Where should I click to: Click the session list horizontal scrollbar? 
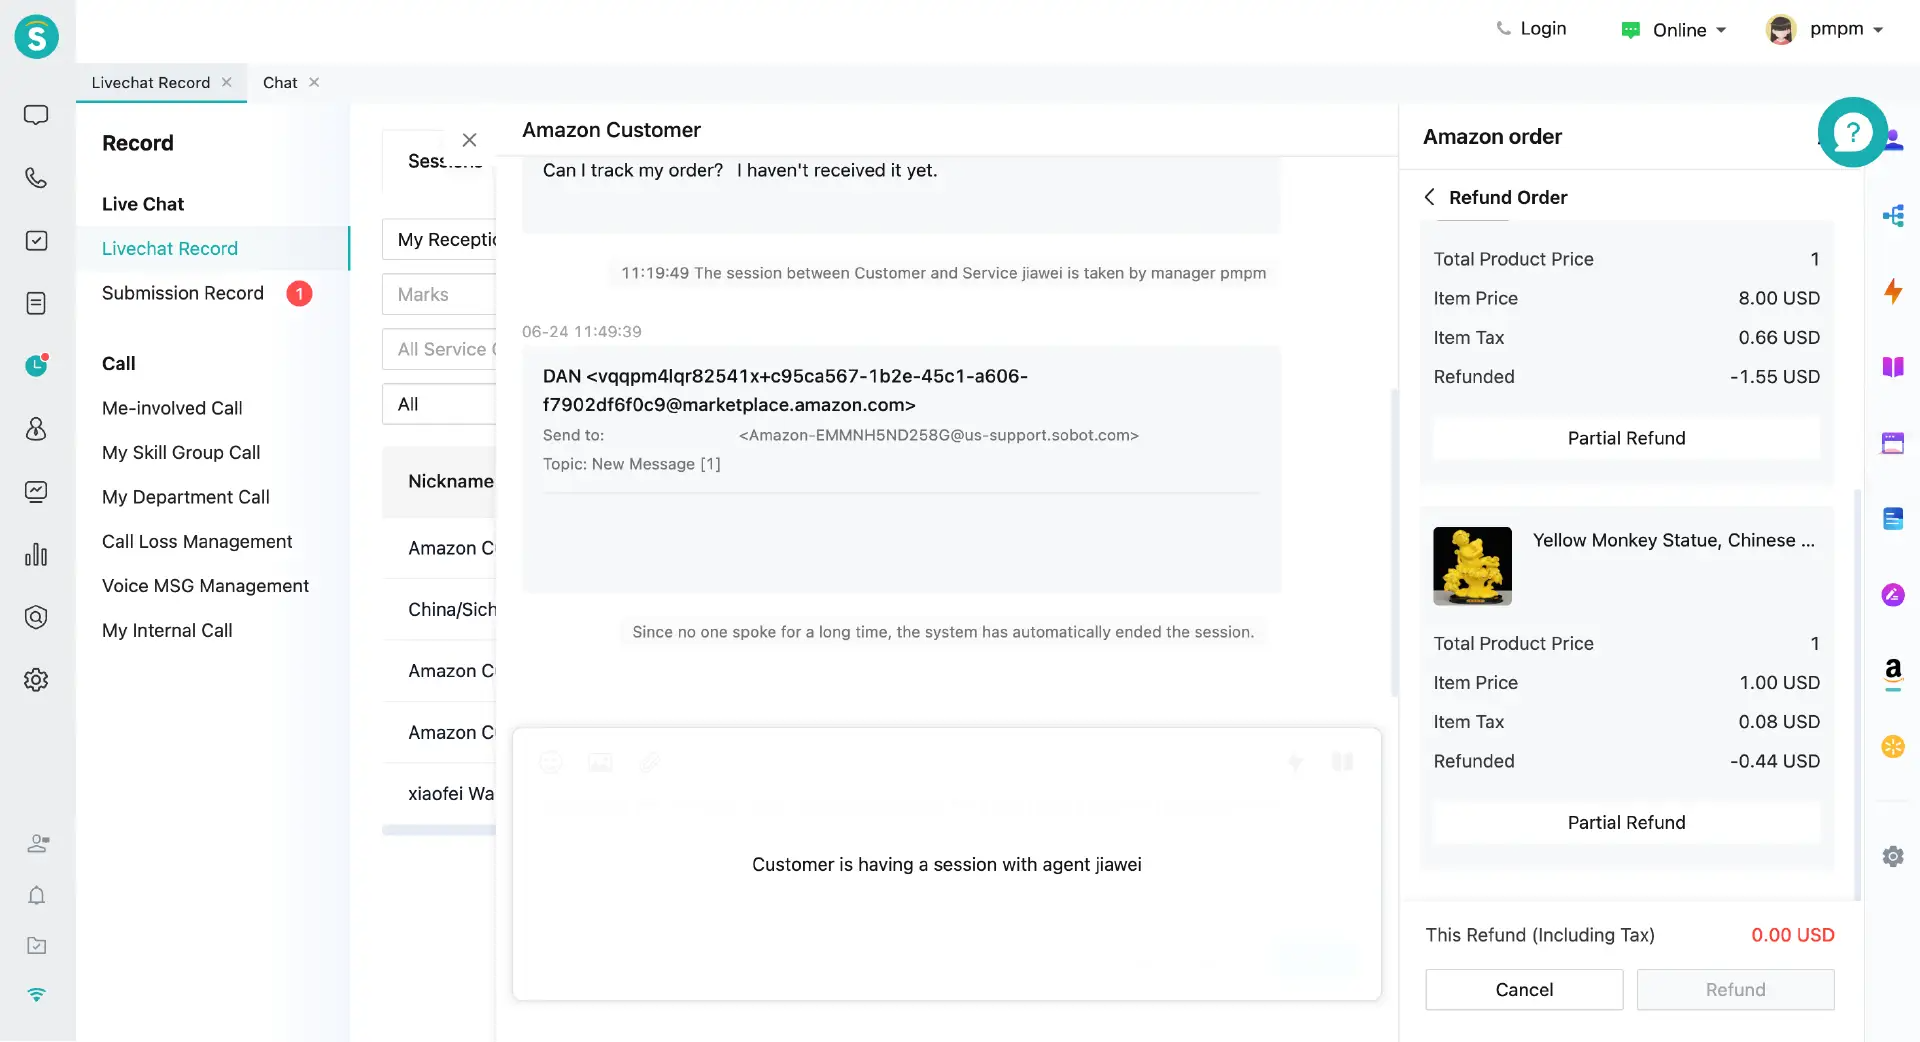[x=439, y=830]
